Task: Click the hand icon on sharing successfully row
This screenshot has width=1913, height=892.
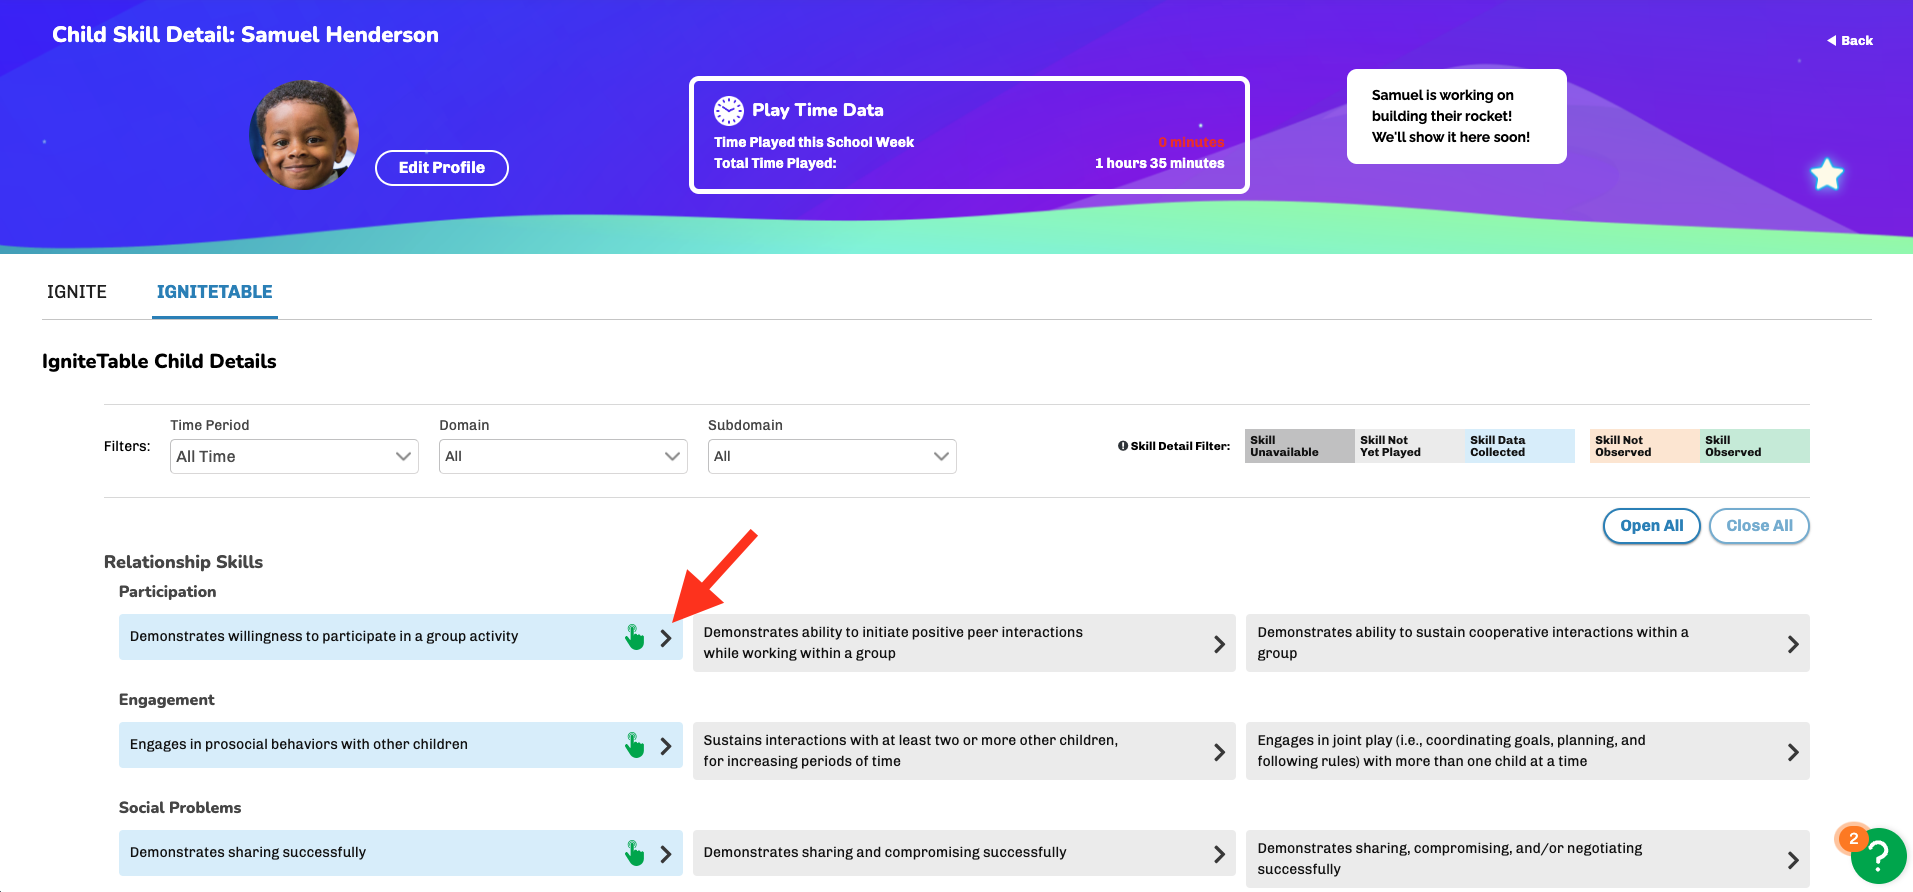Action: (x=634, y=853)
